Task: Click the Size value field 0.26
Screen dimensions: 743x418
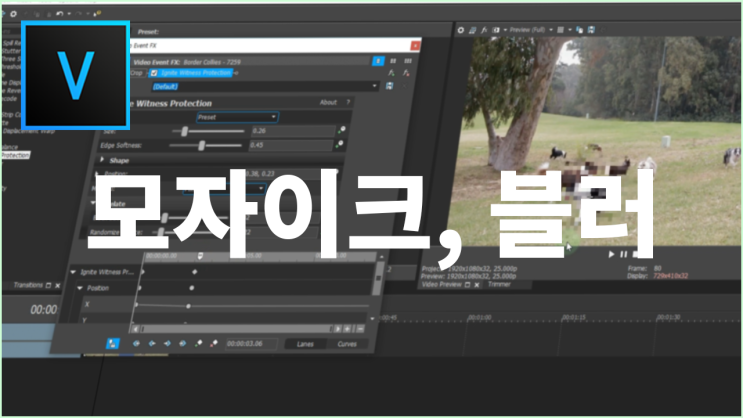Action: tap(292, 131)
